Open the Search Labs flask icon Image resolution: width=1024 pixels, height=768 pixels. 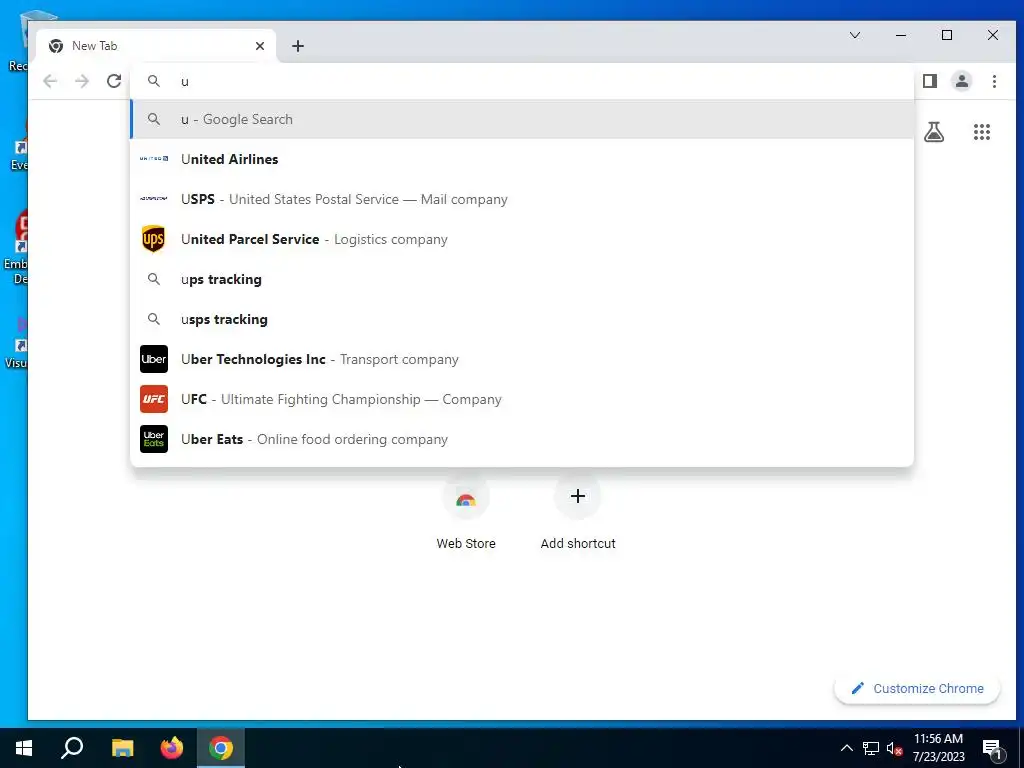934,132
